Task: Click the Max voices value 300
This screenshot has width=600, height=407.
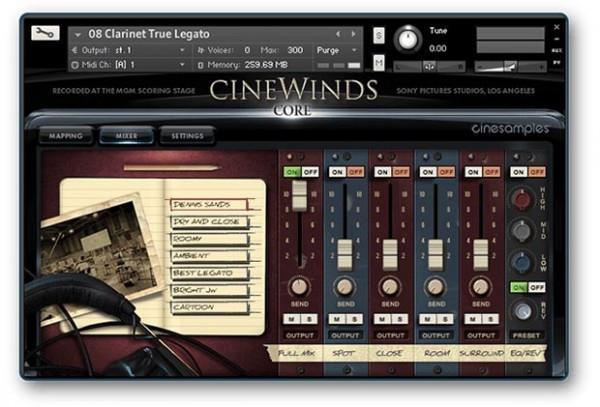Action: tap(295, 50)
